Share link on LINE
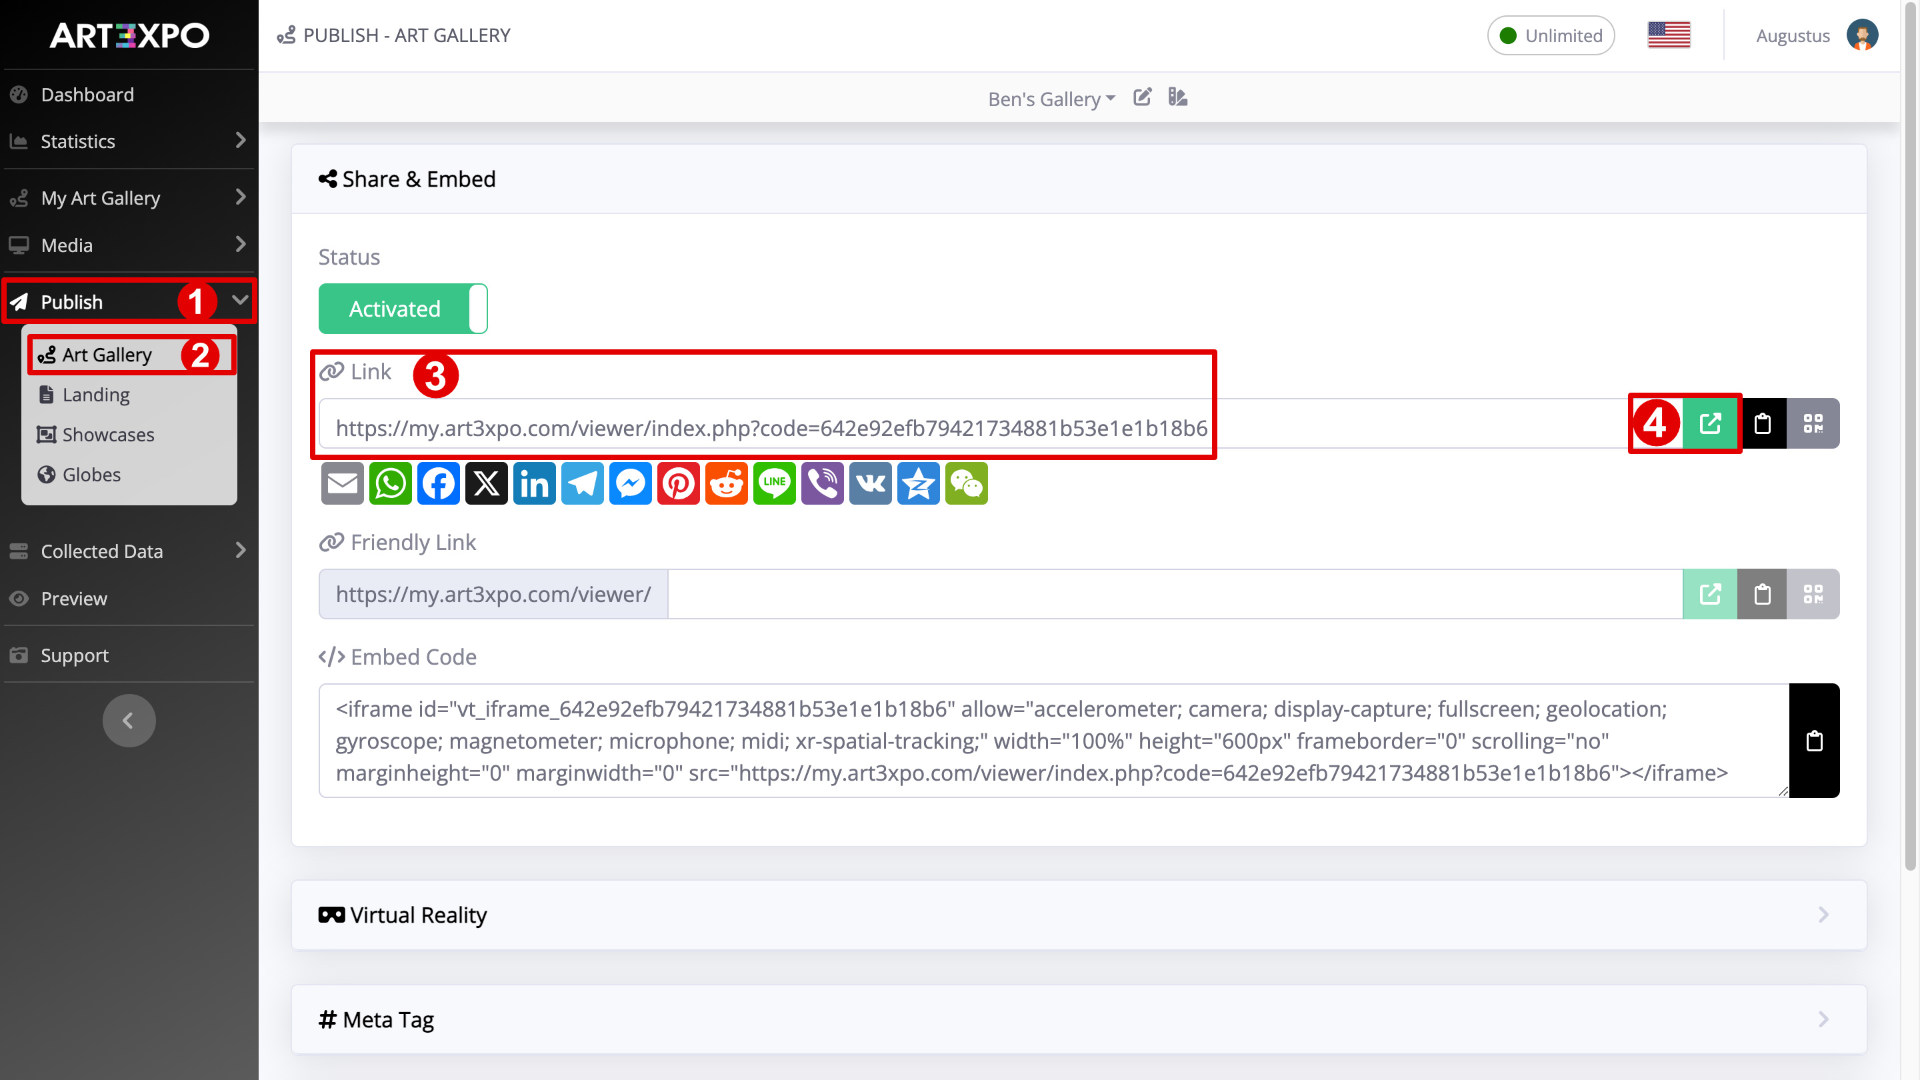Screen dimensions: 1920x1080 click(x=774, y=484)
